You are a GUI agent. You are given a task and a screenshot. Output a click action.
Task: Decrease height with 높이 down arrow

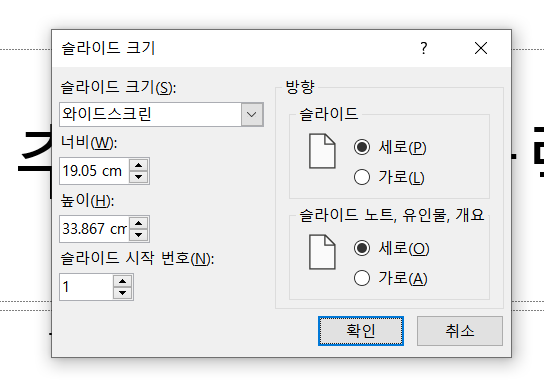pos(138,235)
